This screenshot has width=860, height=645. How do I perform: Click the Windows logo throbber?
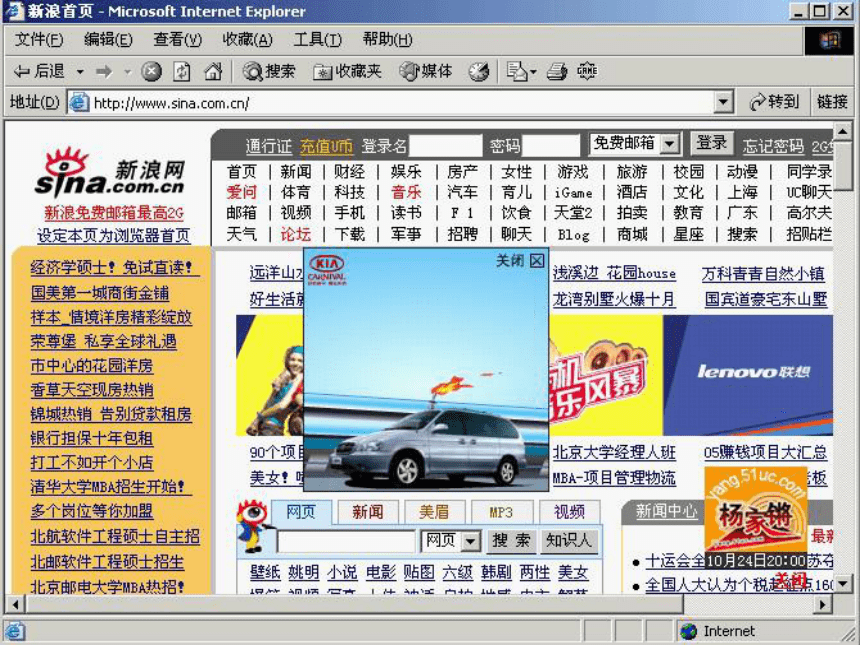pos(829,40)
